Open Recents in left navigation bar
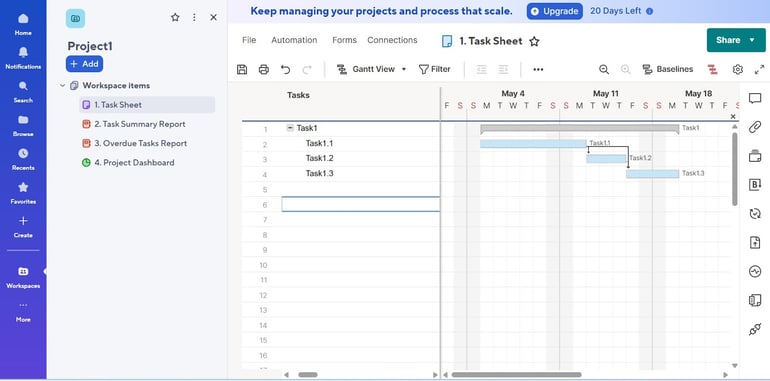Viewport: 770px width, 381px height. pos(23,160)
